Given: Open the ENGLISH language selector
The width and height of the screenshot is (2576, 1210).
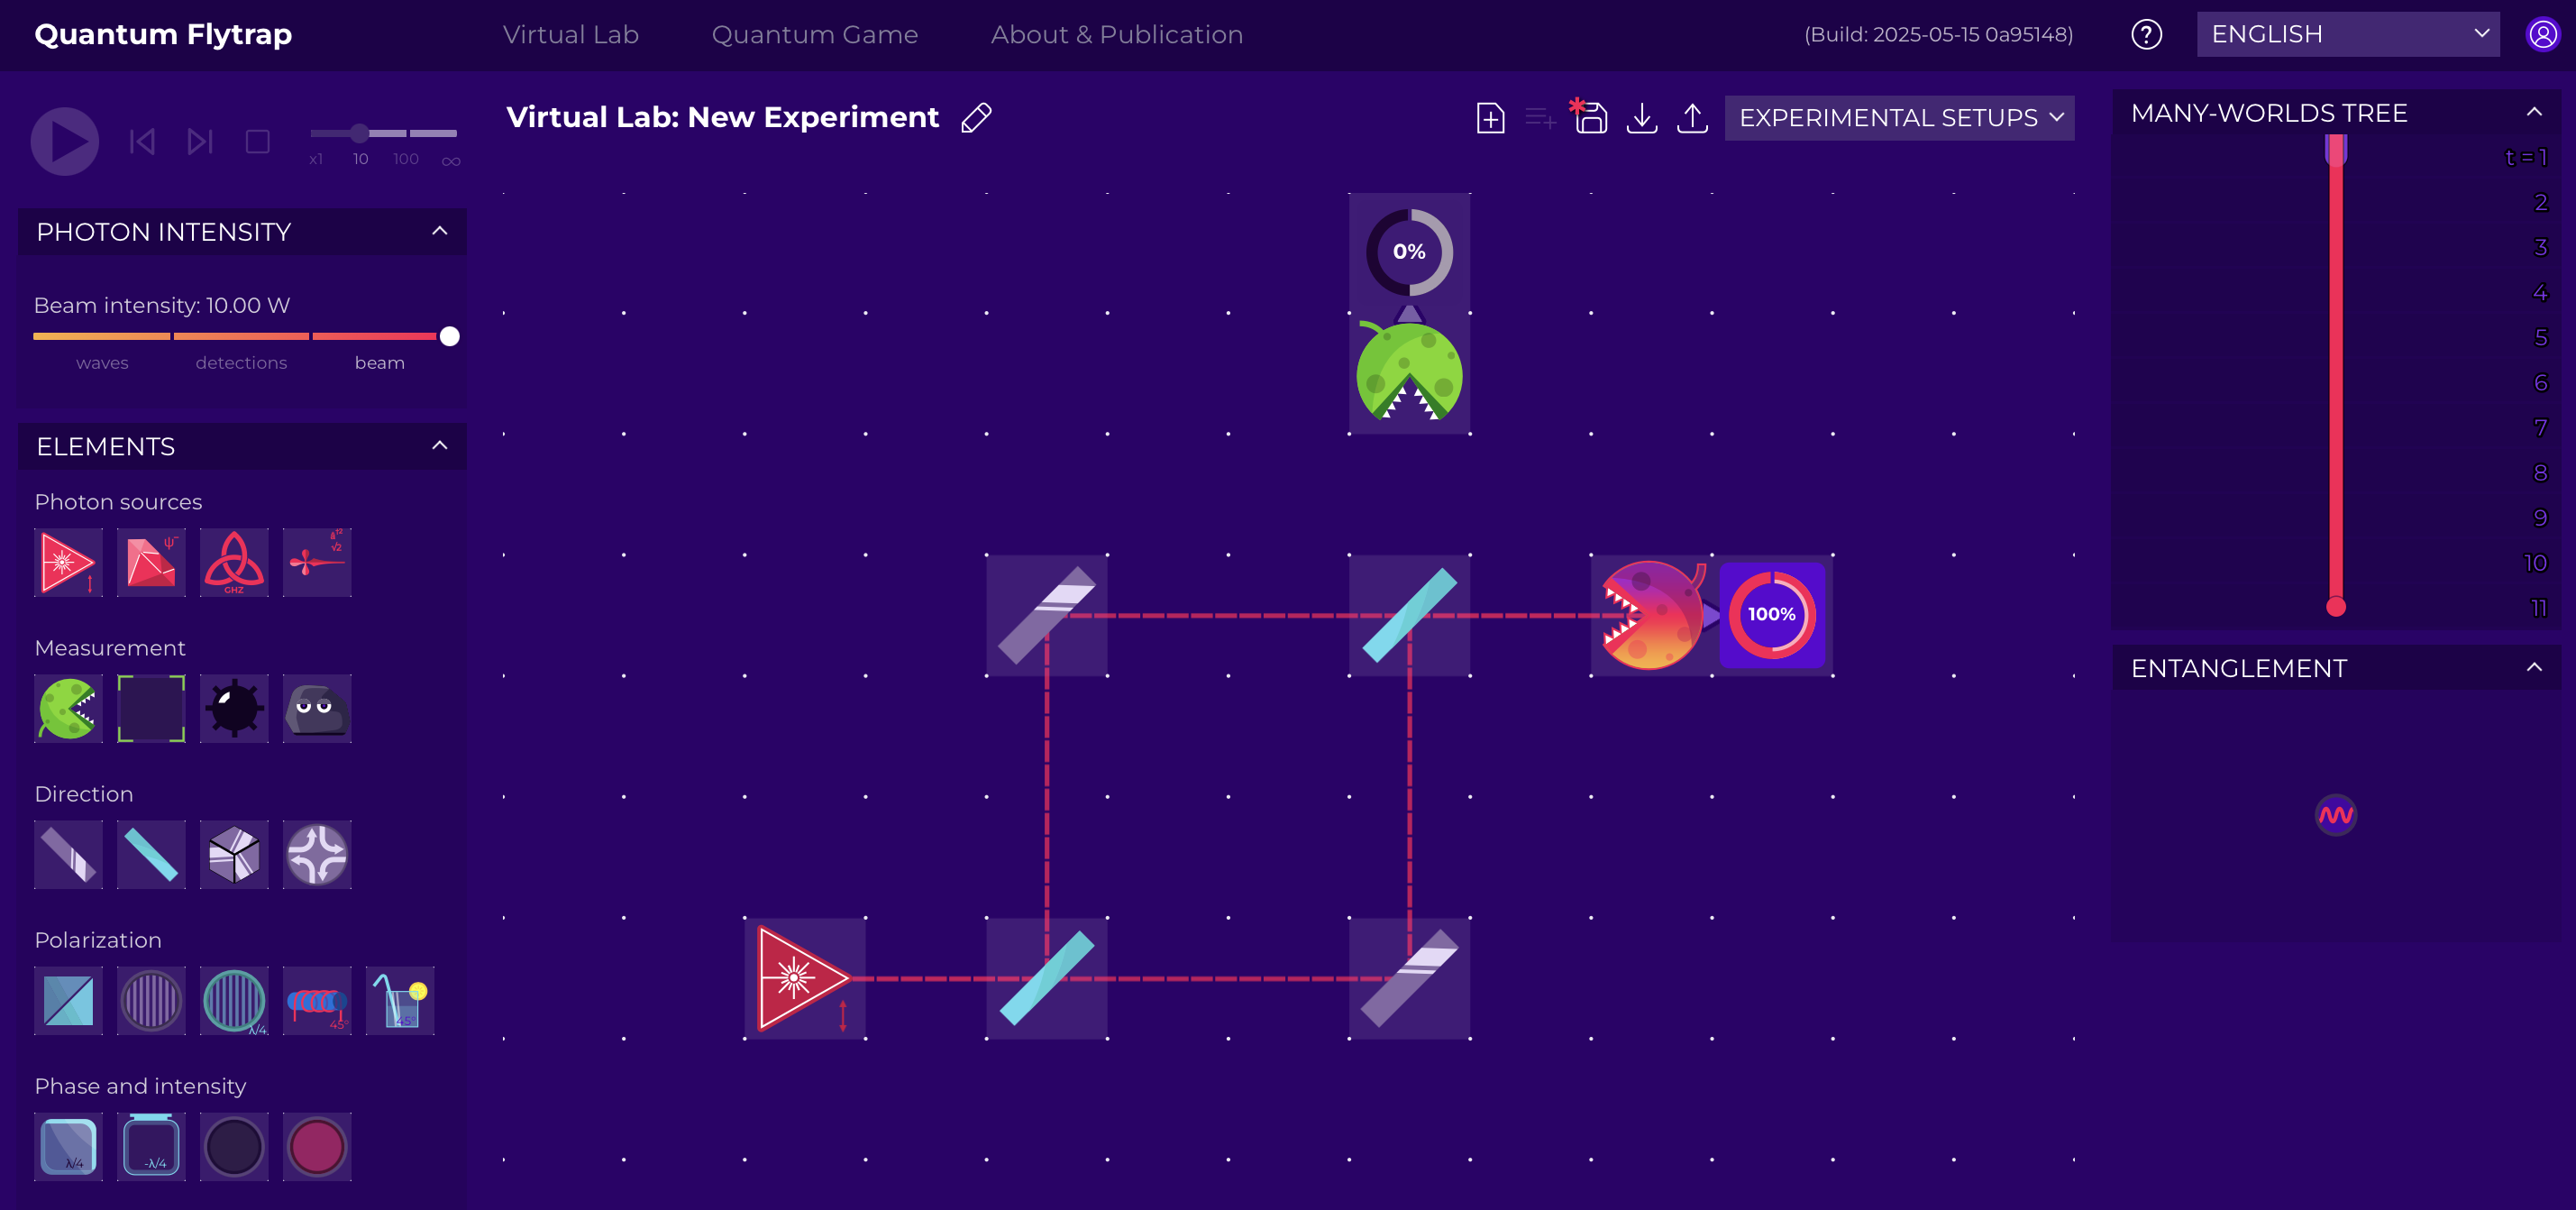Looking at the screenshot, I should point(2348,33).
